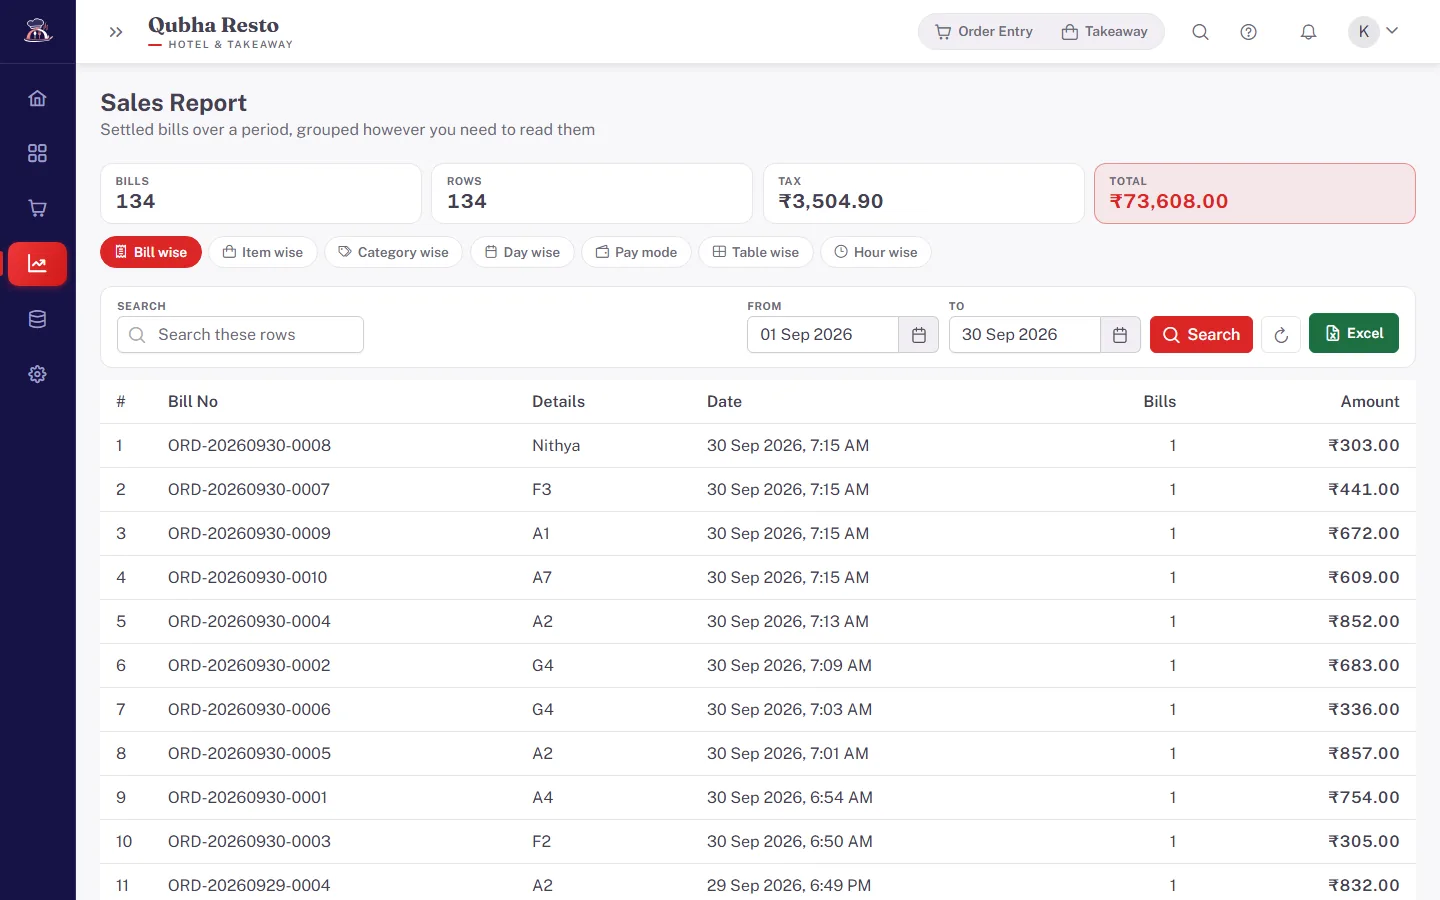Open the help question-mark icon
This screenshot has height=900, width=1440.
[1248, 32]
